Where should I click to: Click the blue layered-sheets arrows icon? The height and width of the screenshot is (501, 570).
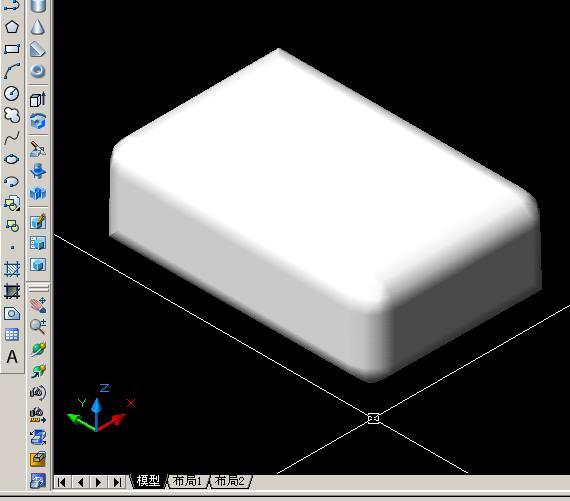[x=38, y=437]
